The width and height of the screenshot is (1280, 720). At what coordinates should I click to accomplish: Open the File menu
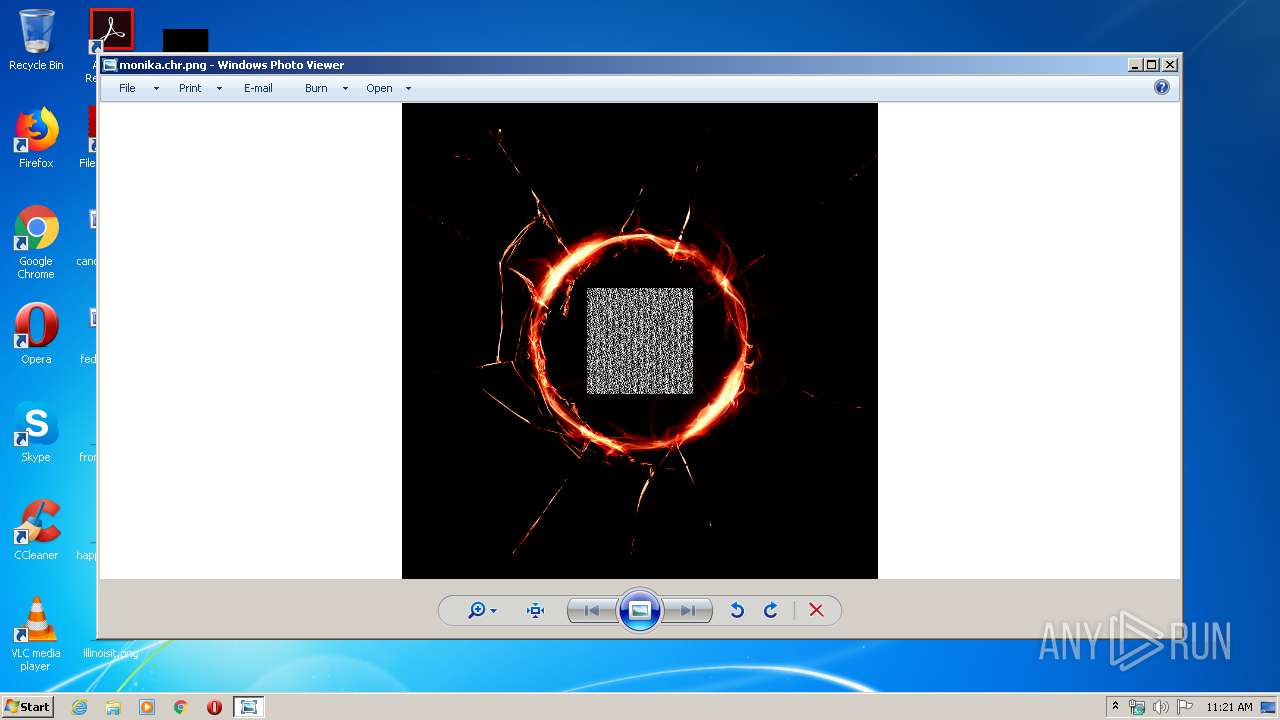click(x=127, y=88)
